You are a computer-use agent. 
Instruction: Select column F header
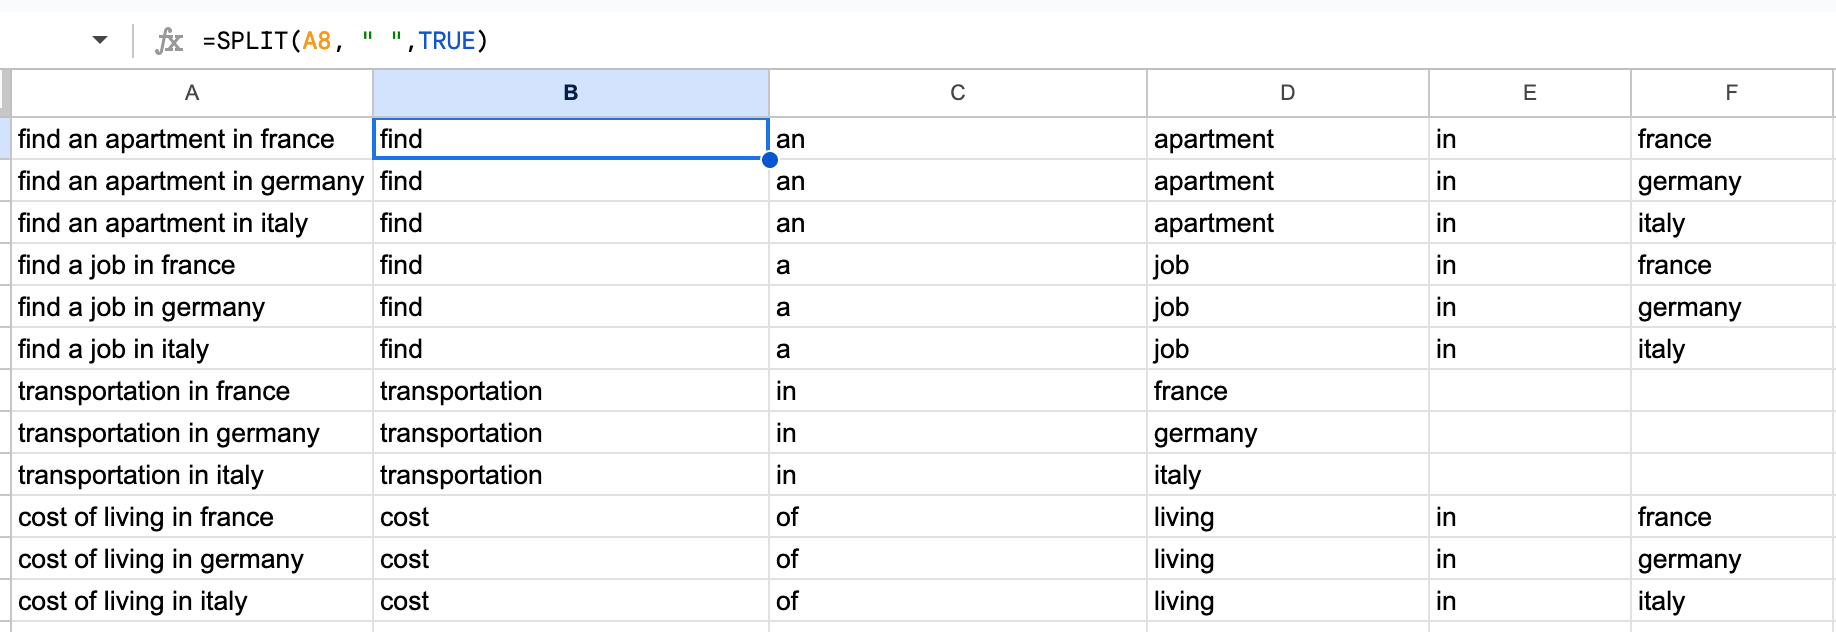click(1731, 92)
